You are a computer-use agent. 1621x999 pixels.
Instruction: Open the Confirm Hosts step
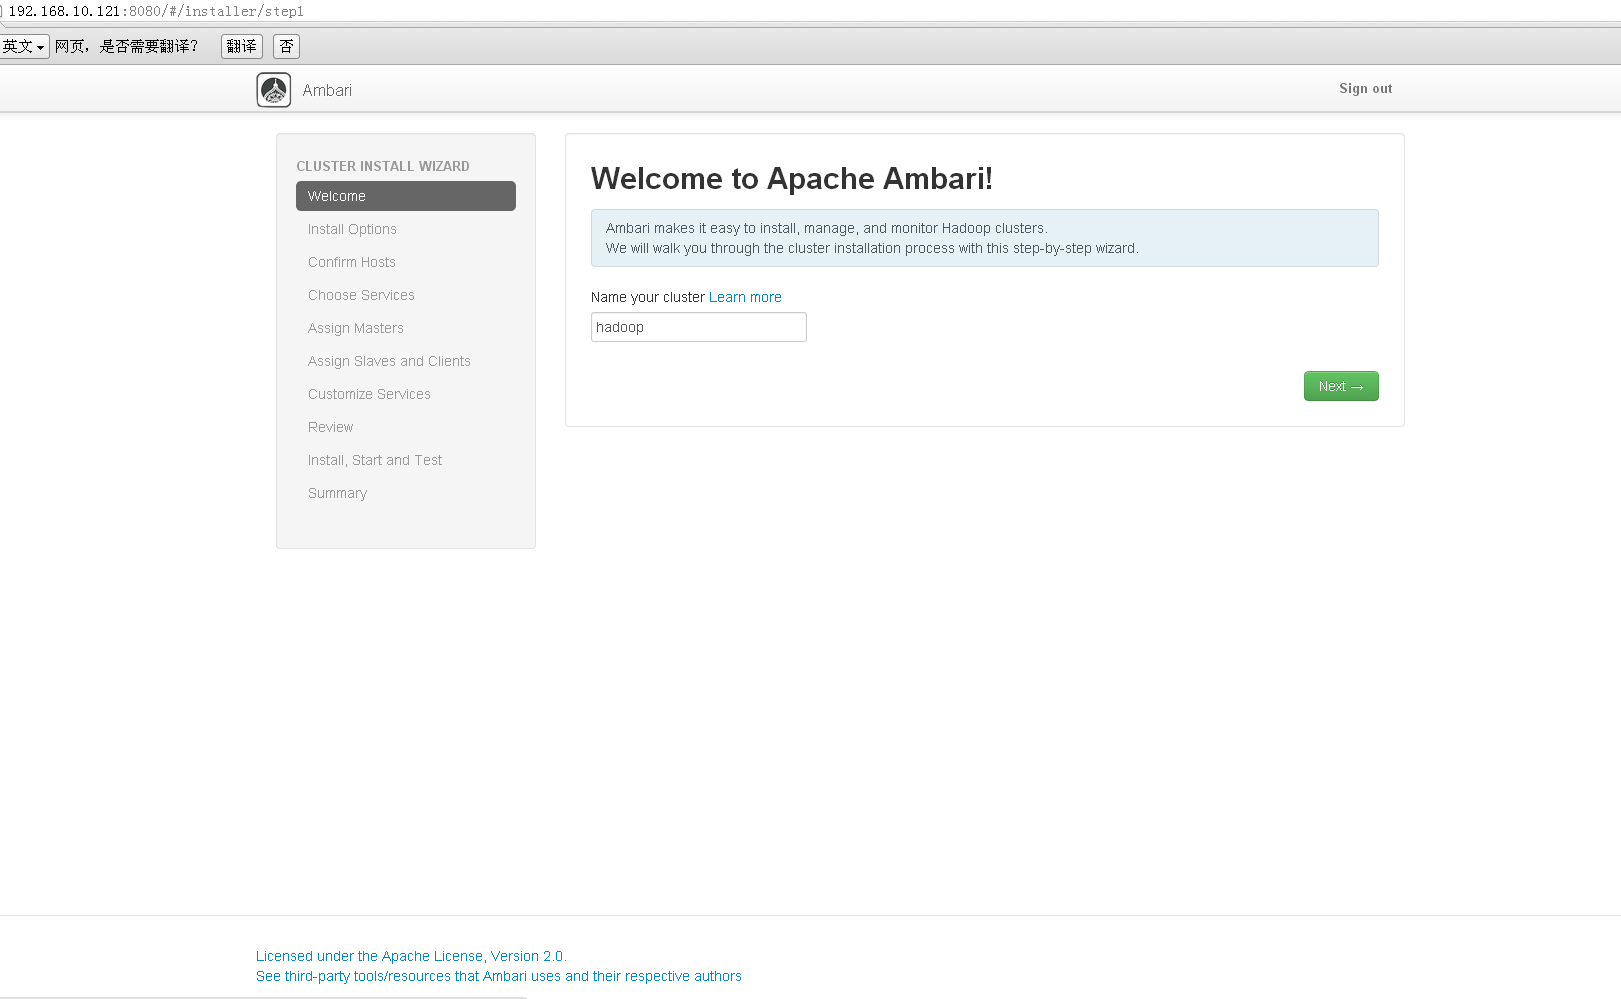click(x=352, y=262)
